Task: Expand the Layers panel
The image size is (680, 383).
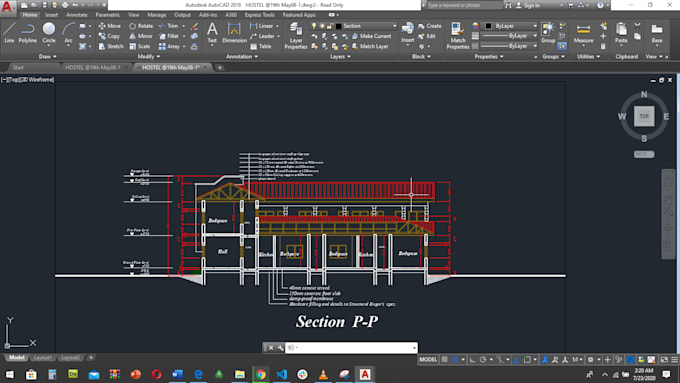Action: tap(340, 57)
